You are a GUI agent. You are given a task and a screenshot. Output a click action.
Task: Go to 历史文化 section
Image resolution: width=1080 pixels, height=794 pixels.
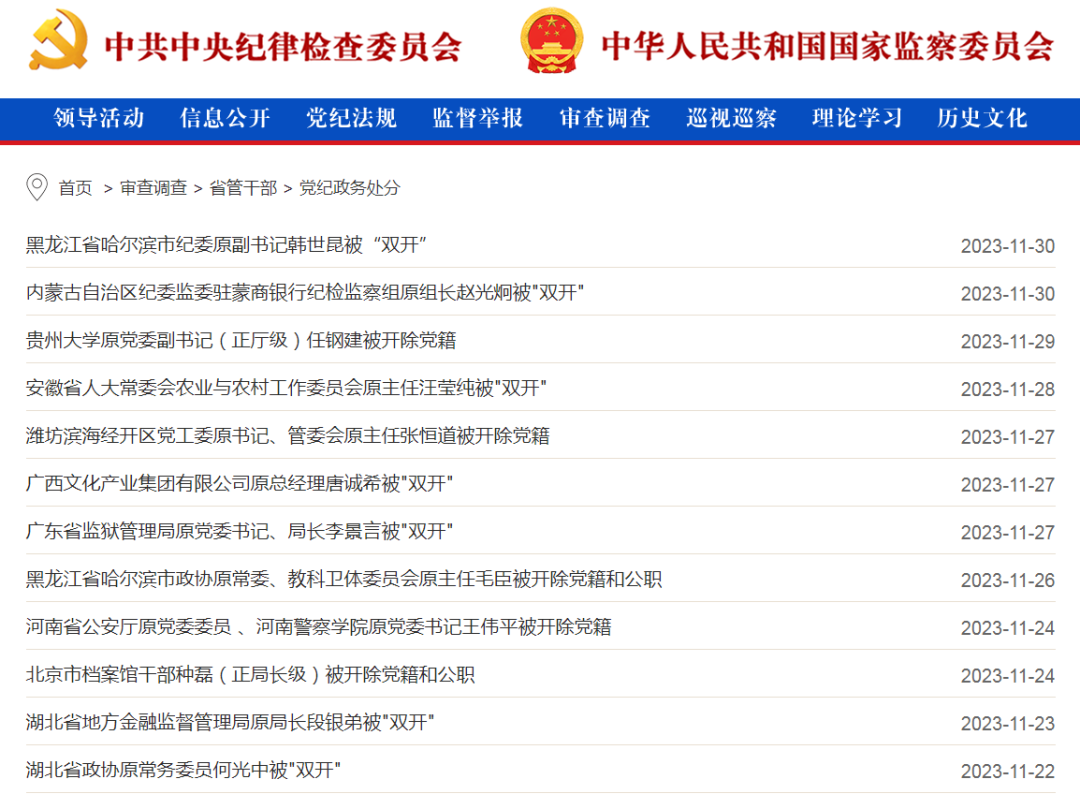[x=982, y=118]
